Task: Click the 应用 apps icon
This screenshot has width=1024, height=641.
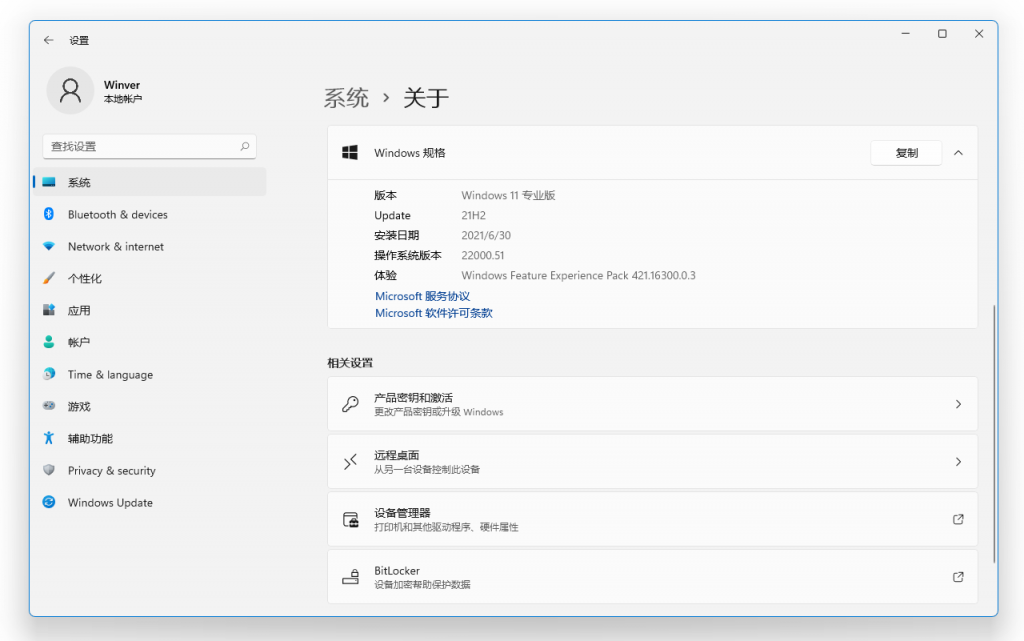Action: click(49, 310)
